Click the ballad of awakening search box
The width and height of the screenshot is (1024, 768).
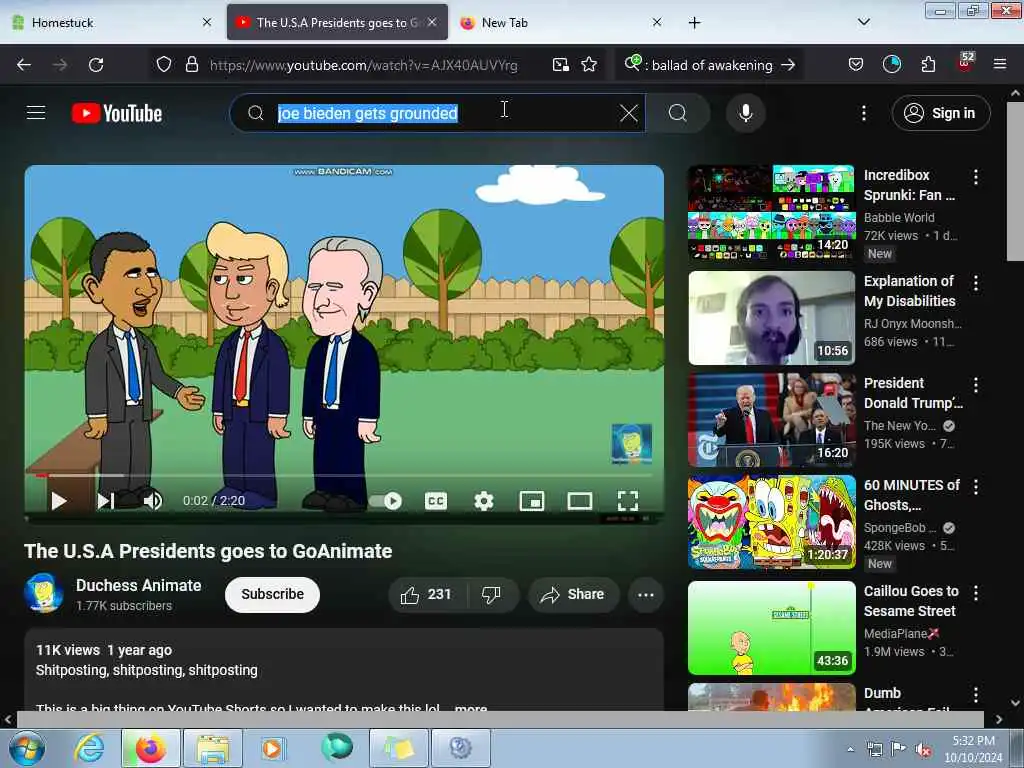[710, 65]
